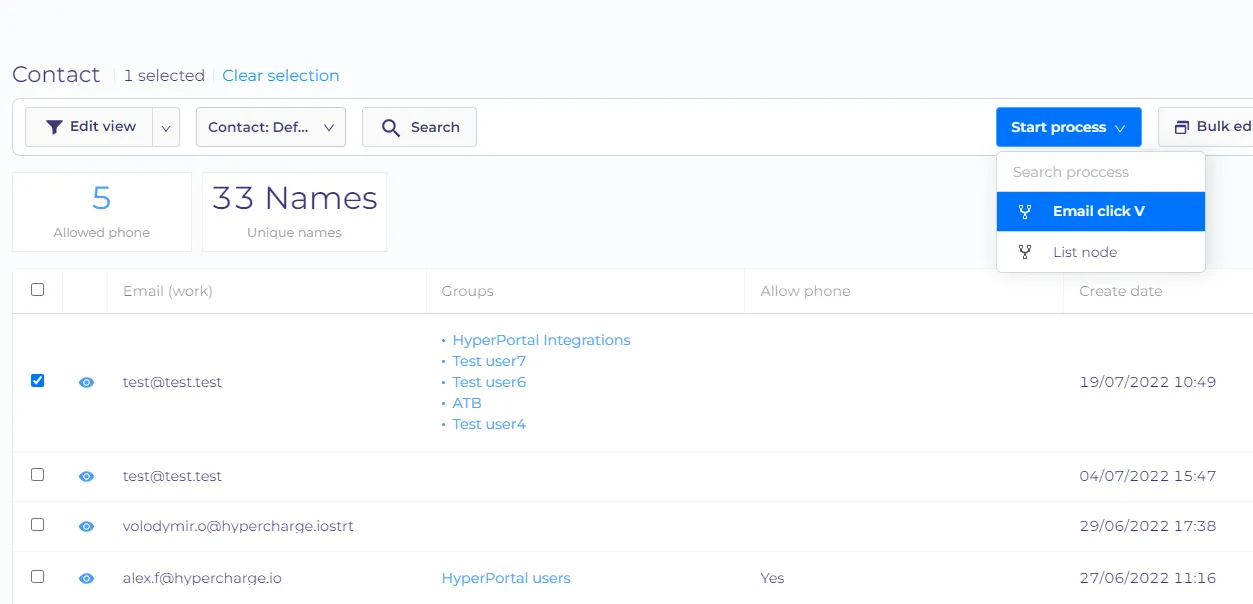Click Yes value in Allow phone column
Image resolution: width=1253 pixels, height=604 pixels.
[772, 578]
